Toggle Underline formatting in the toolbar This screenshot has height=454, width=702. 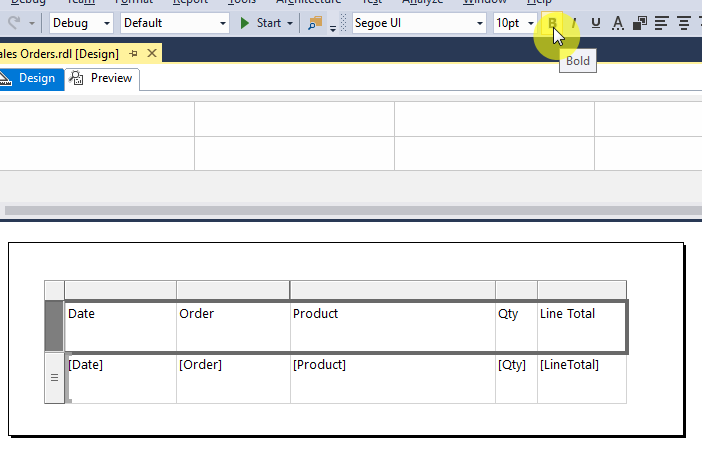click(596, 23)
